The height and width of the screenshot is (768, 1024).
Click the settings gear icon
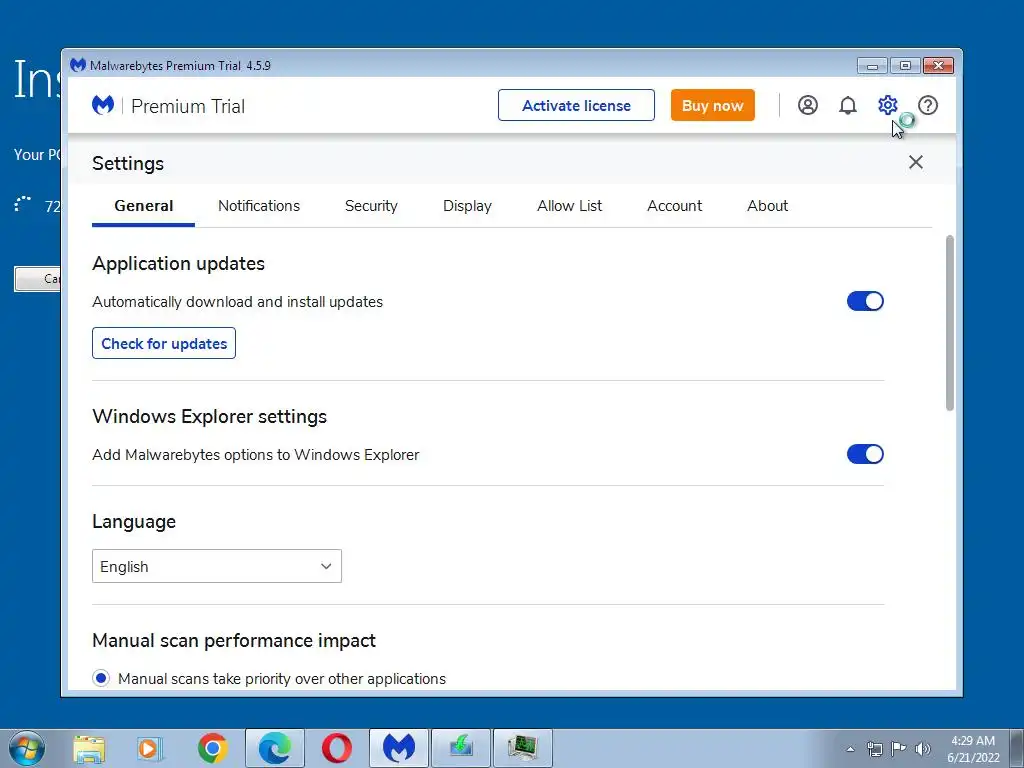point(888,105)
